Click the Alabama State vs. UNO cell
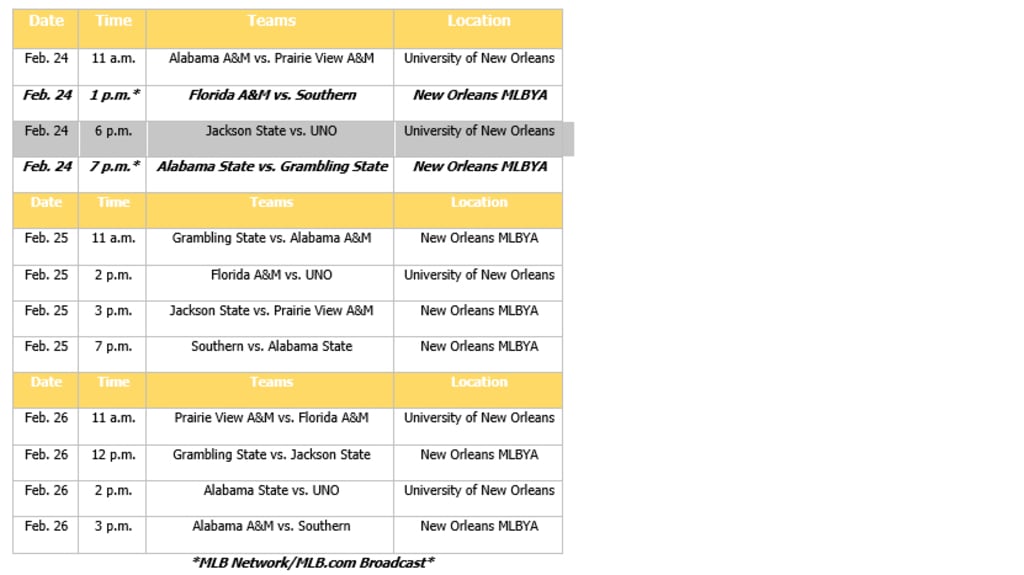 click(271, 491)
